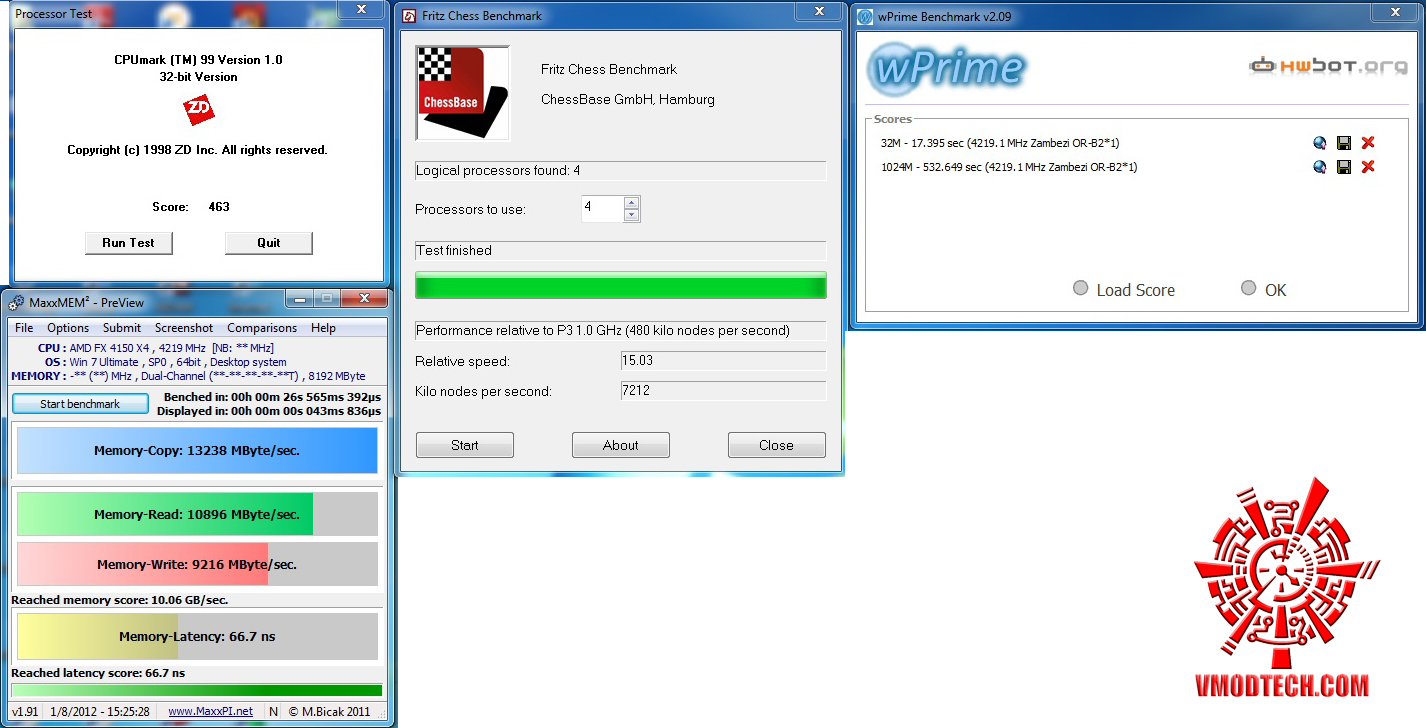Open the Comparisons menu in MaxxMEM
1426x728 pixels.
[x=262, y=328]
